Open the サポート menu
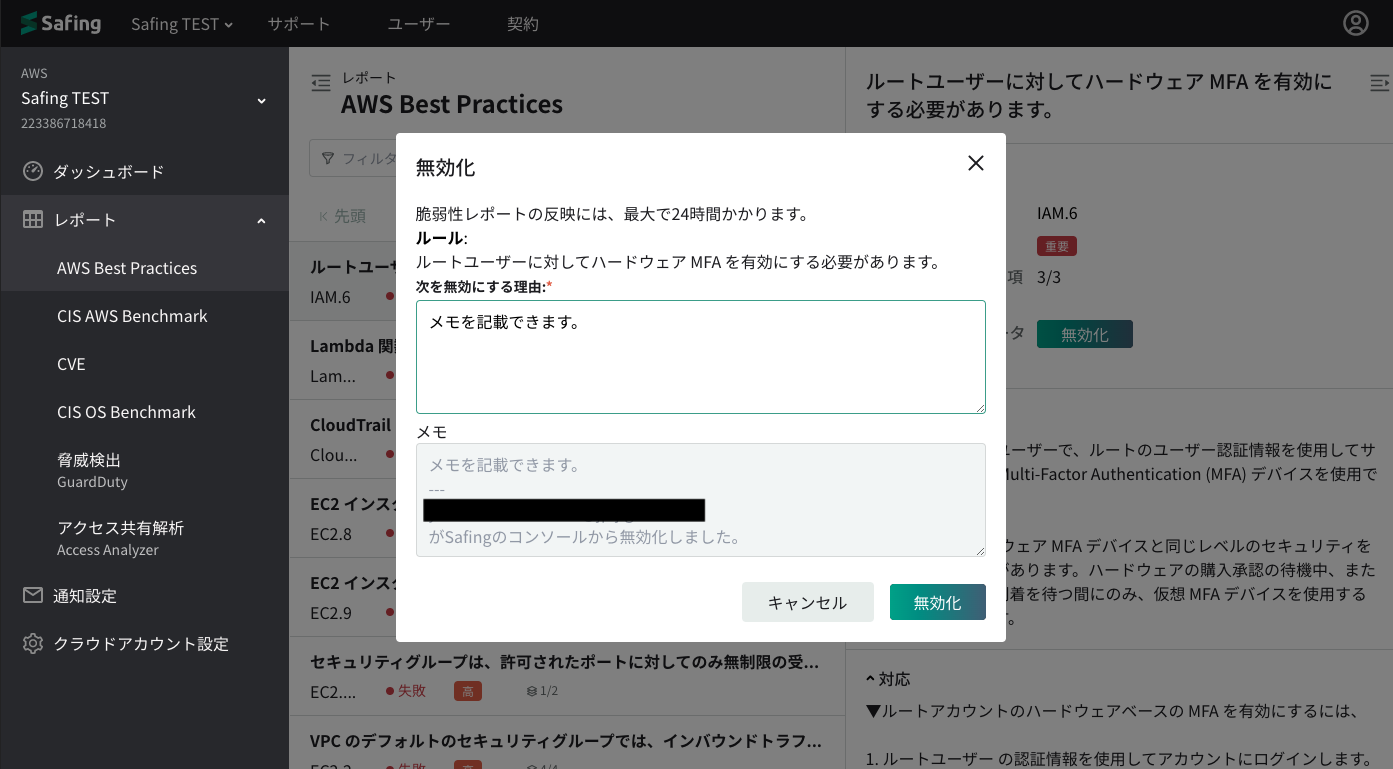The height and width of the screenshot is (769, 1393). click(298, 24)
